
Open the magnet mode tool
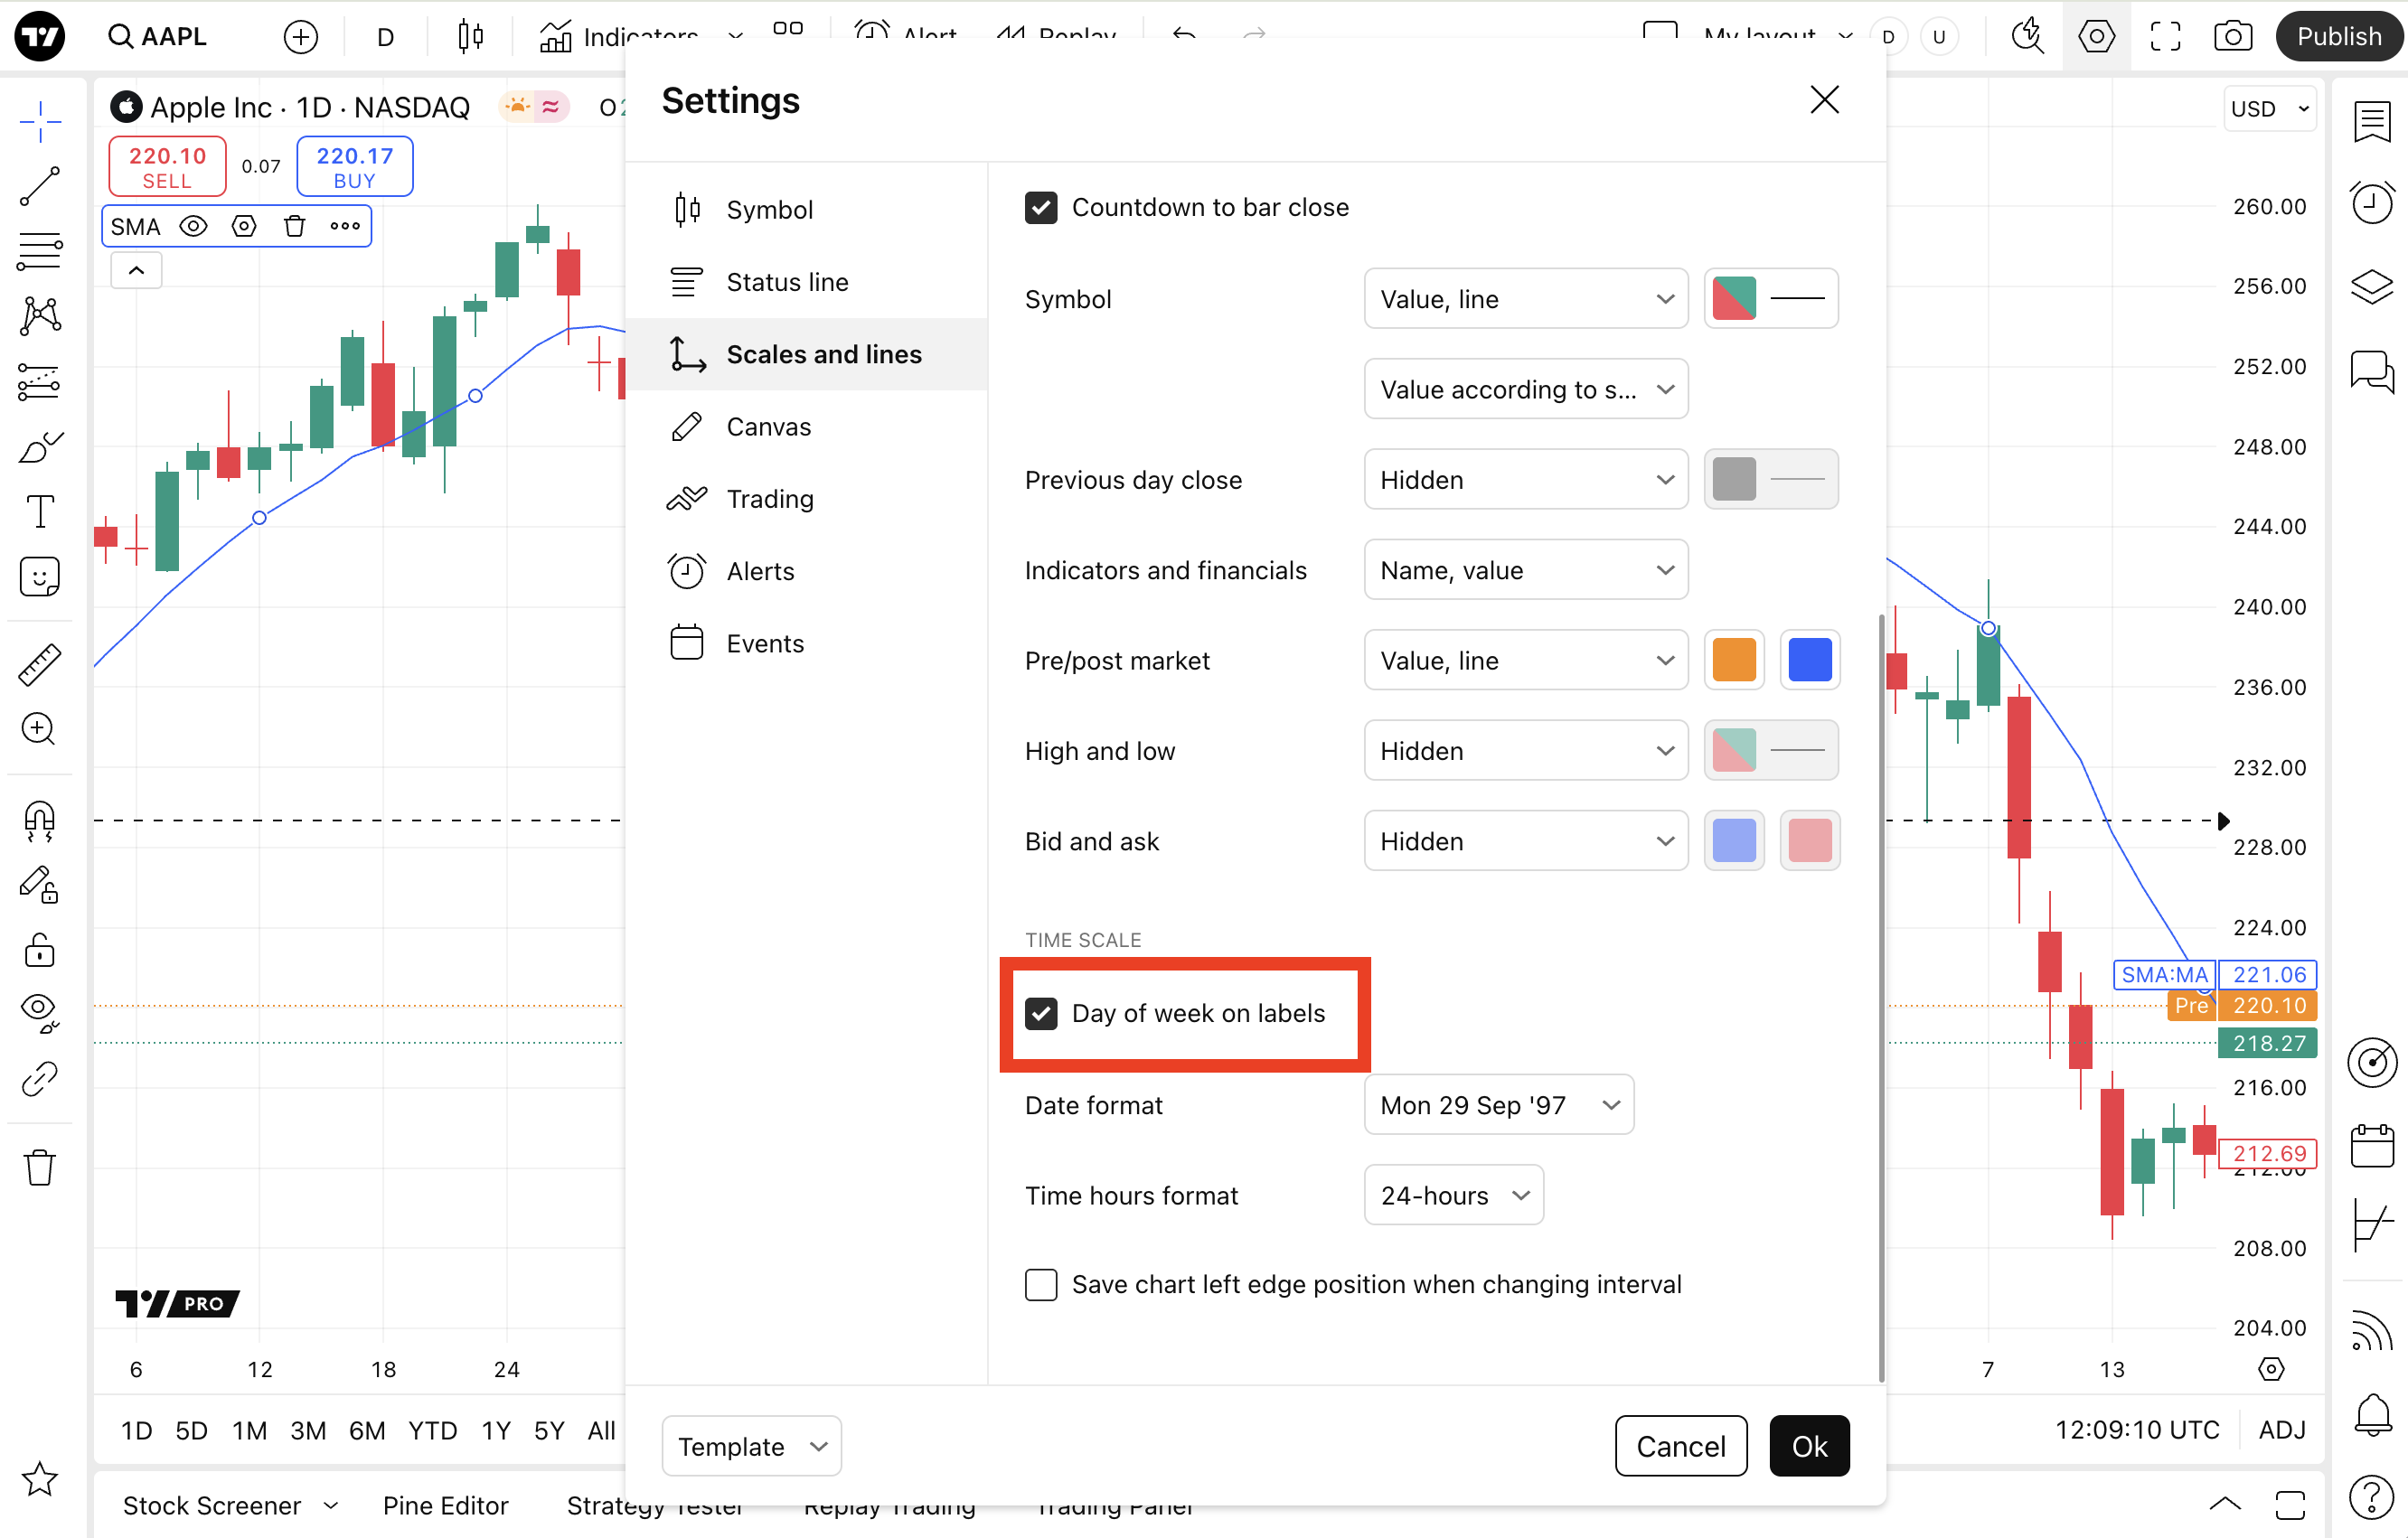point(40,822)
